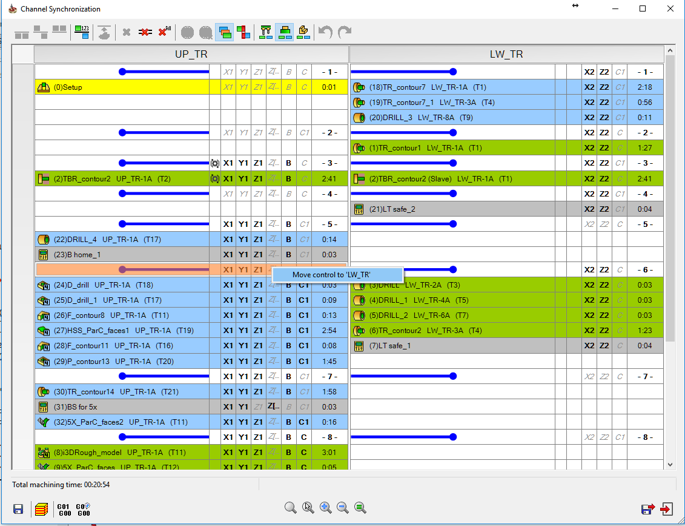Click the green tool over blocks icon

266,32
